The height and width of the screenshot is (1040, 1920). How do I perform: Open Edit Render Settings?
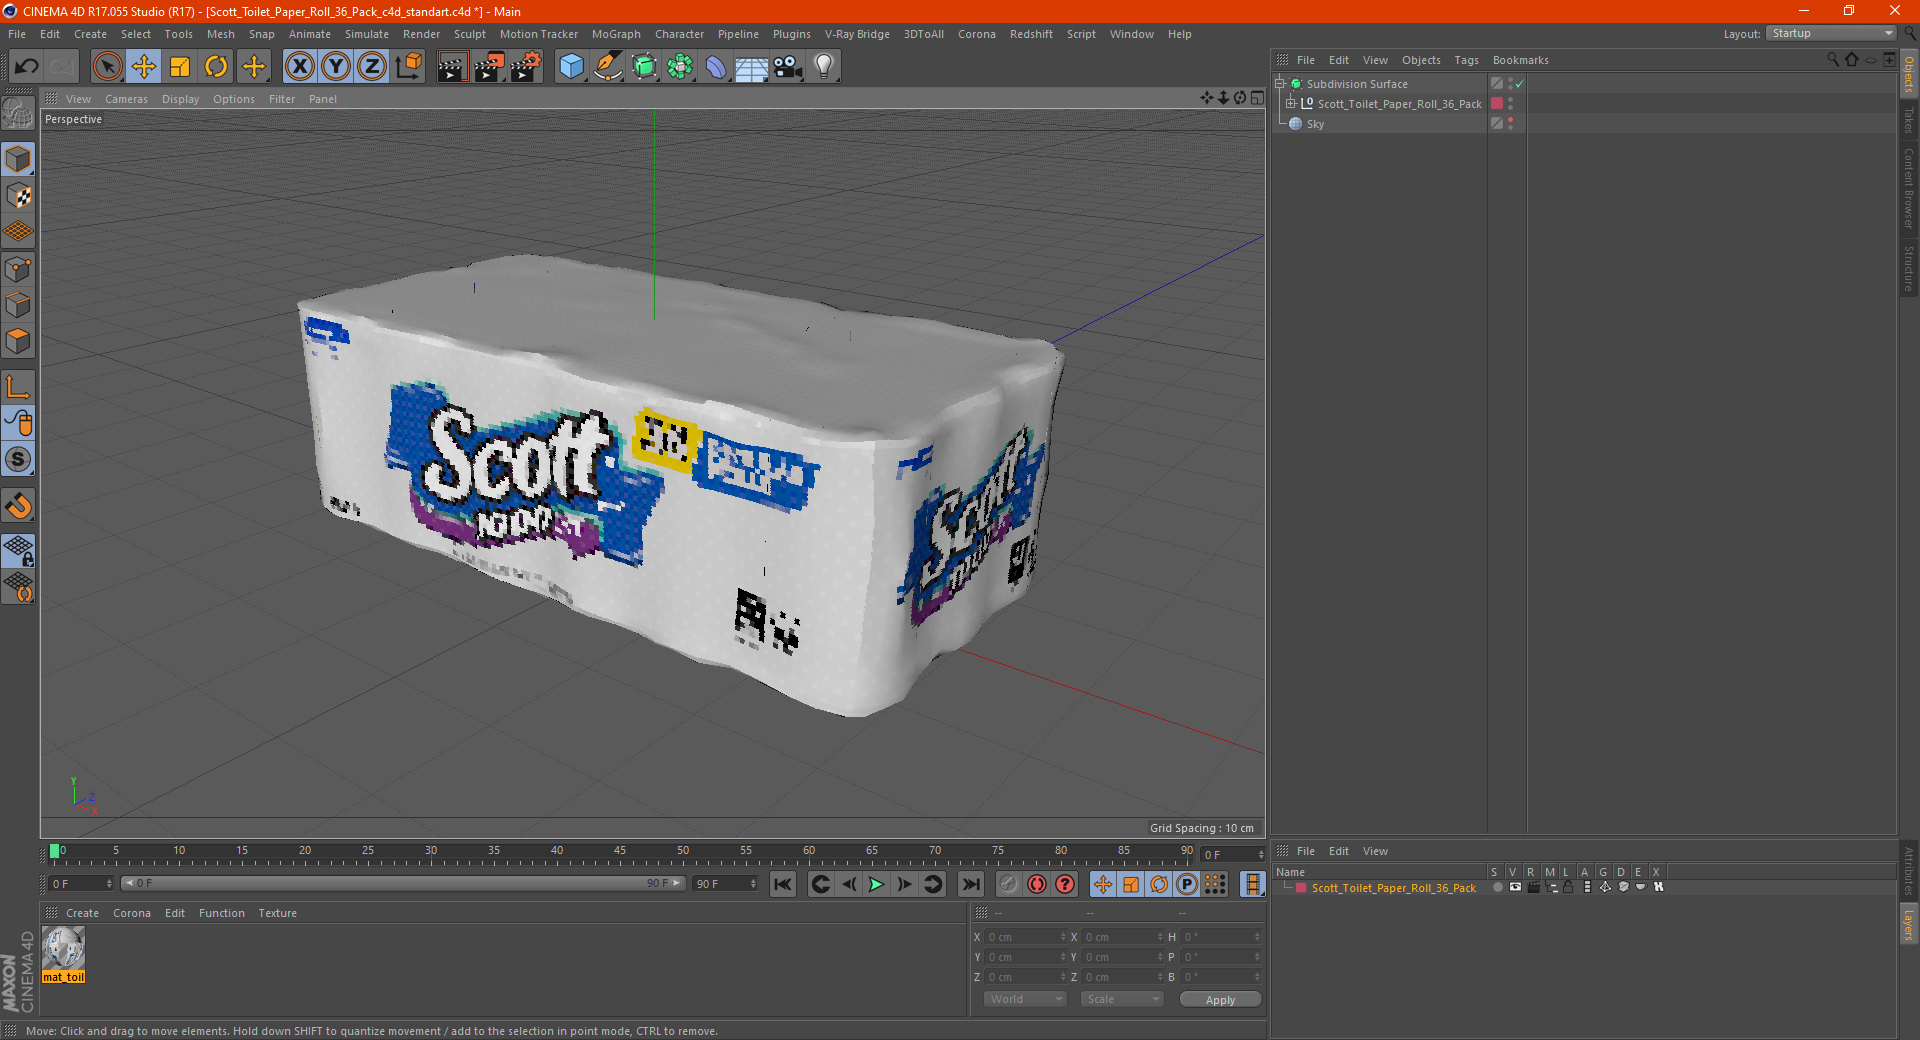tap(526, 67)
